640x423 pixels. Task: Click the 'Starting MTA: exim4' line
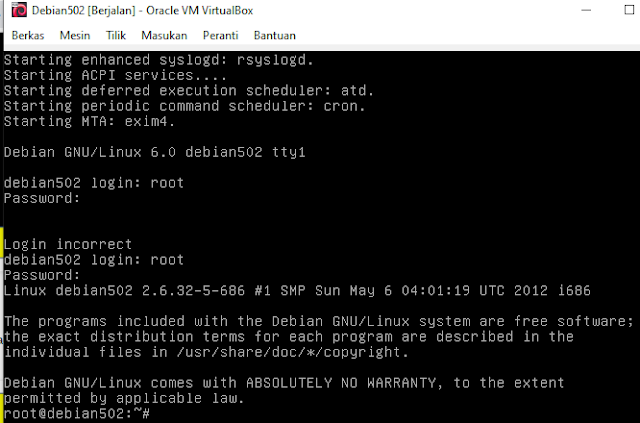[89, 121]
